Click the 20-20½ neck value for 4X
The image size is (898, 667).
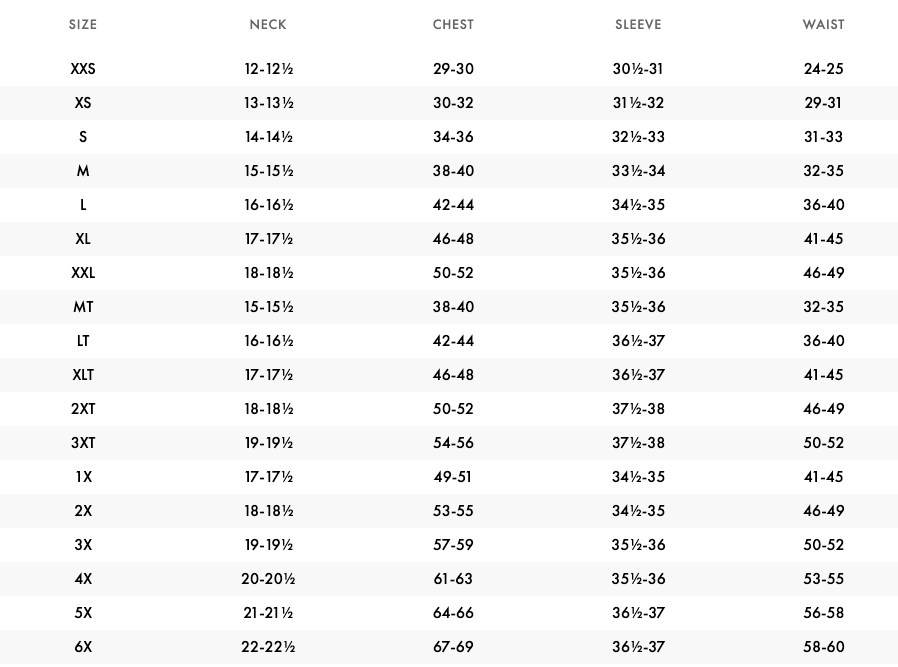[x=268, y=579]
